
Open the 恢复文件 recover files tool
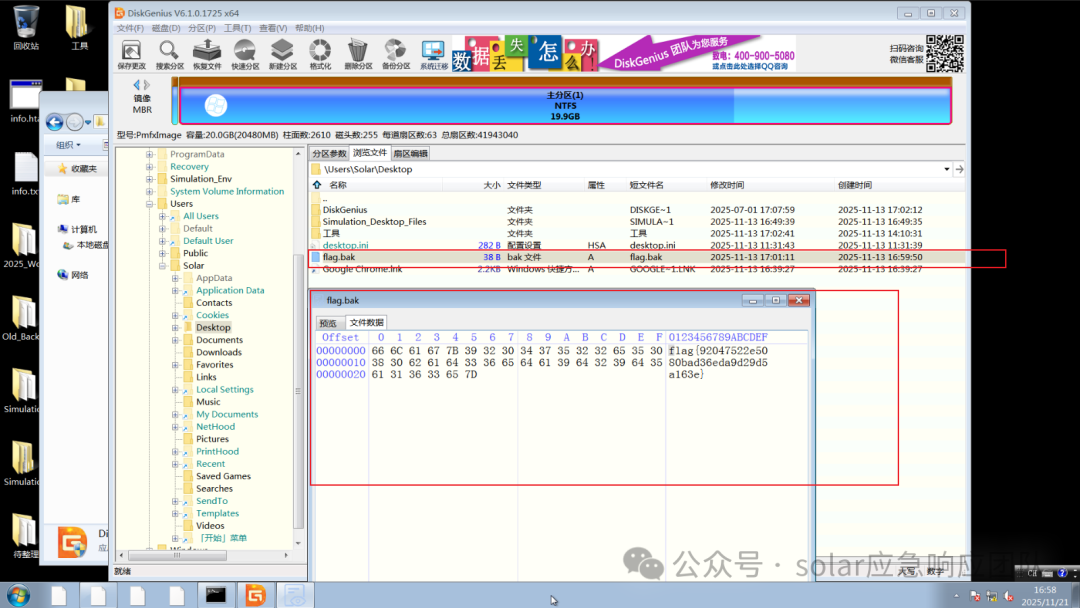pyautogui.click(x=207, y=54)
